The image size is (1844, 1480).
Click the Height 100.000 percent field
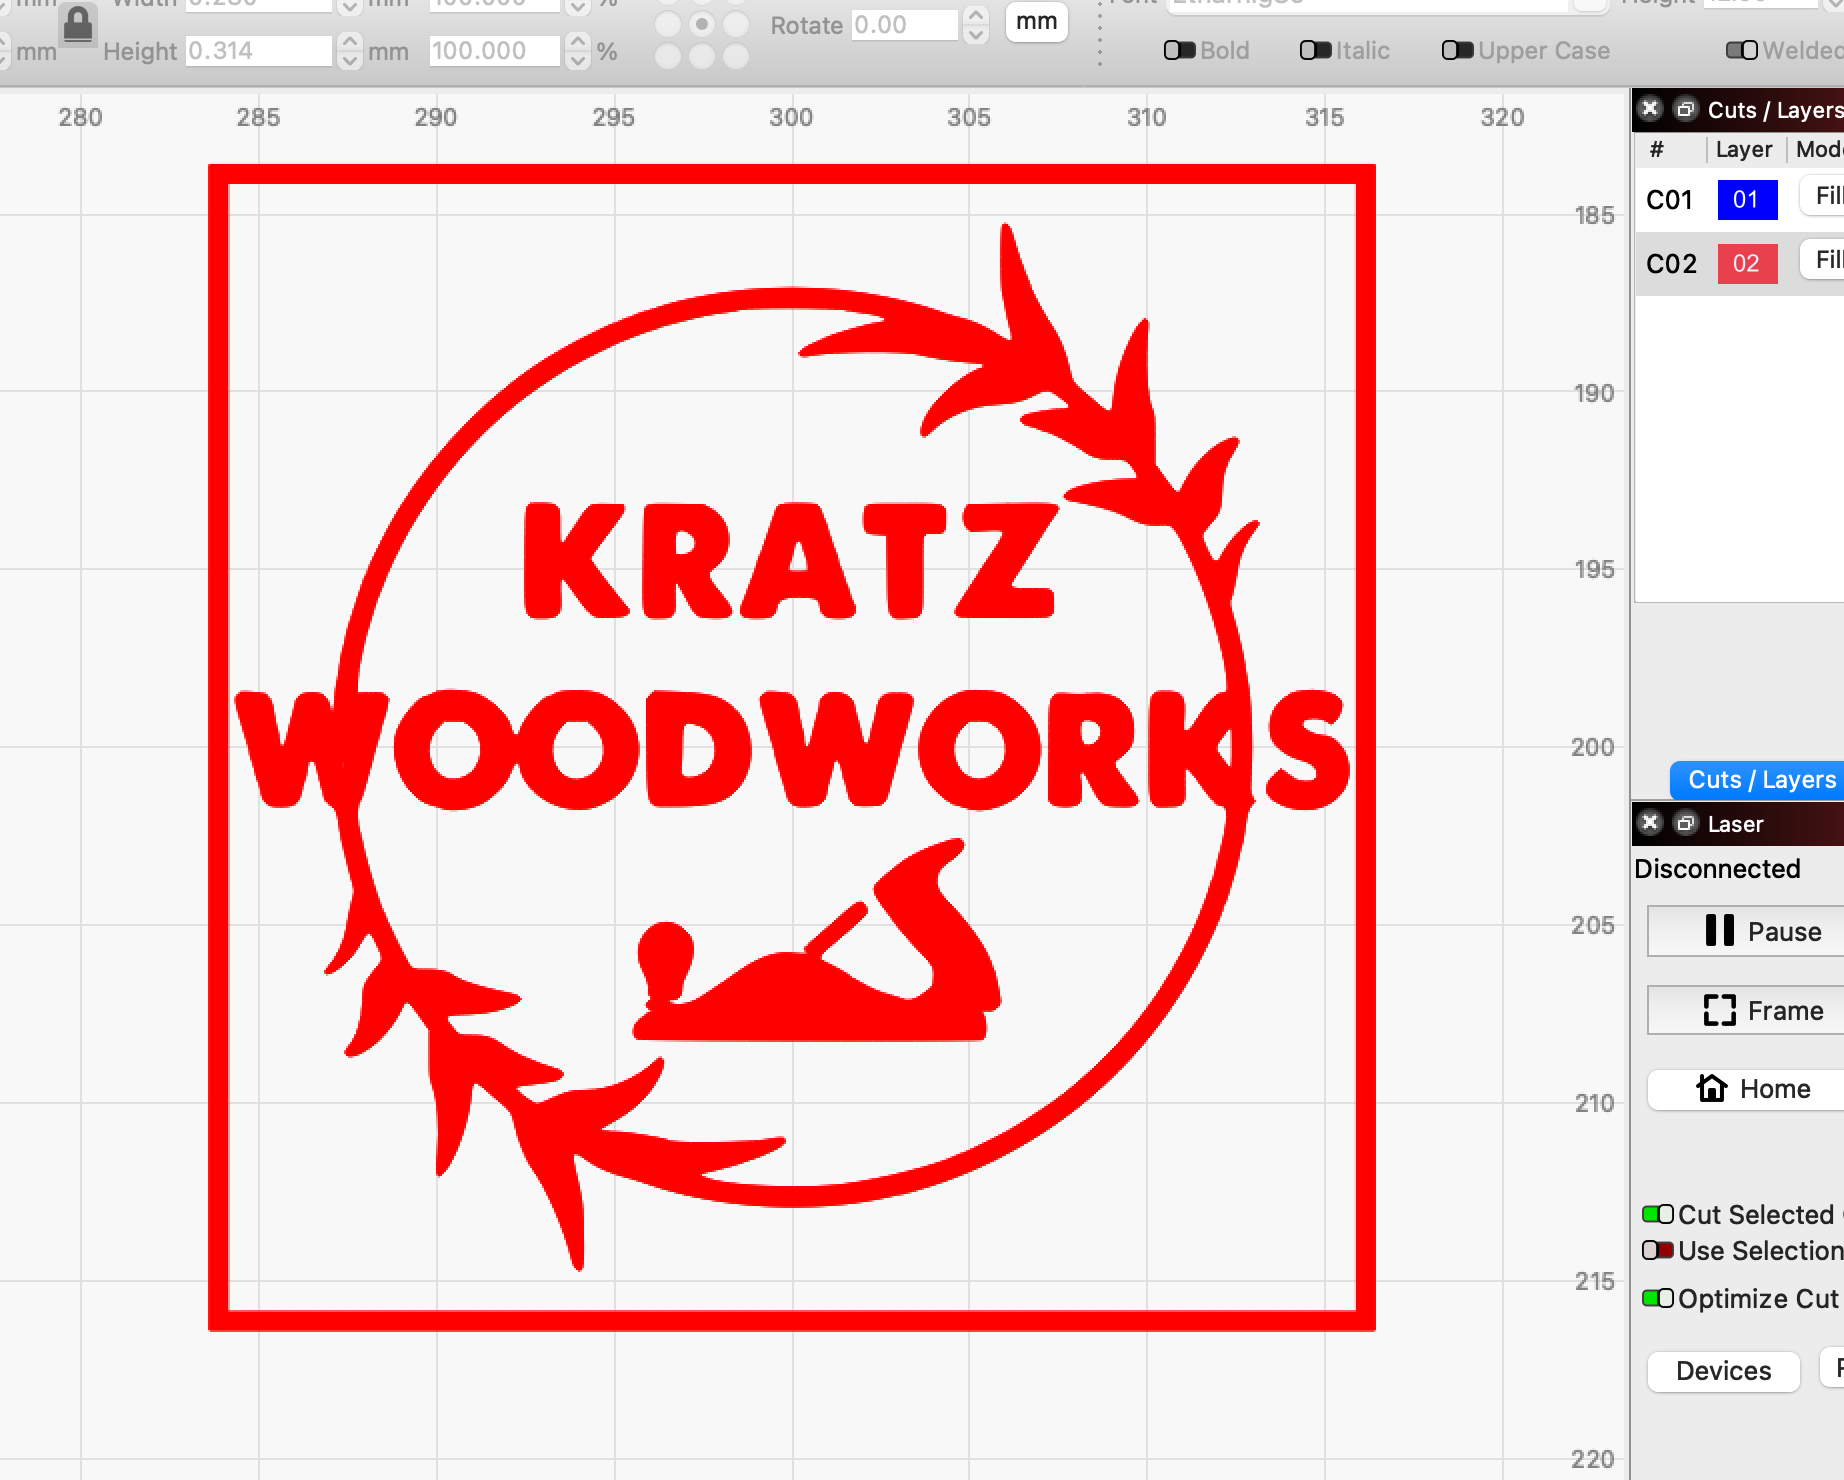pyautogui.click(x=495, y=50)
